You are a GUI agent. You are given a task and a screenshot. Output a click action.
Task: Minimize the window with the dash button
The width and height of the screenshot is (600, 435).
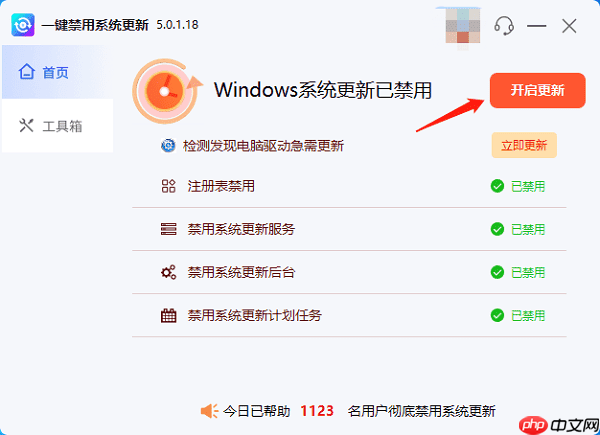tap(536, 26)
